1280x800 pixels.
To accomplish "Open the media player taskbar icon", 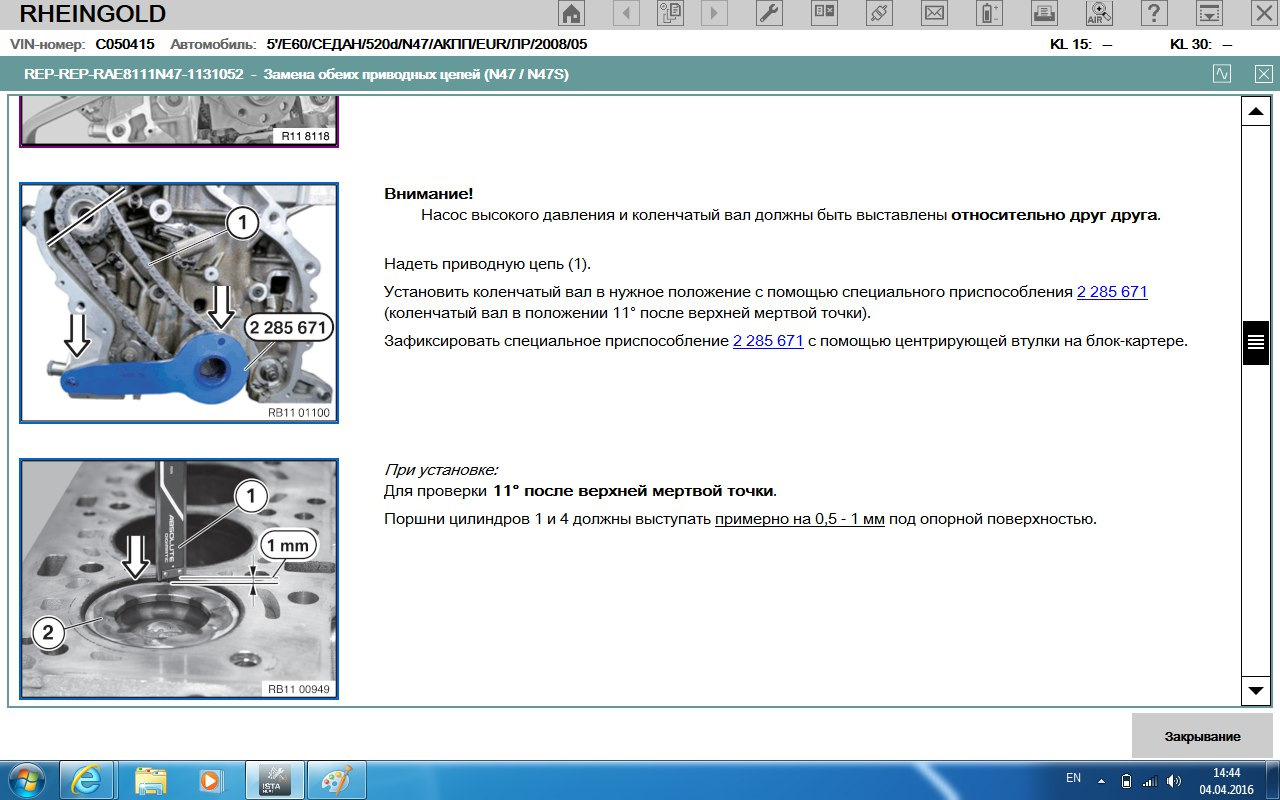I will tap(211, 780).
